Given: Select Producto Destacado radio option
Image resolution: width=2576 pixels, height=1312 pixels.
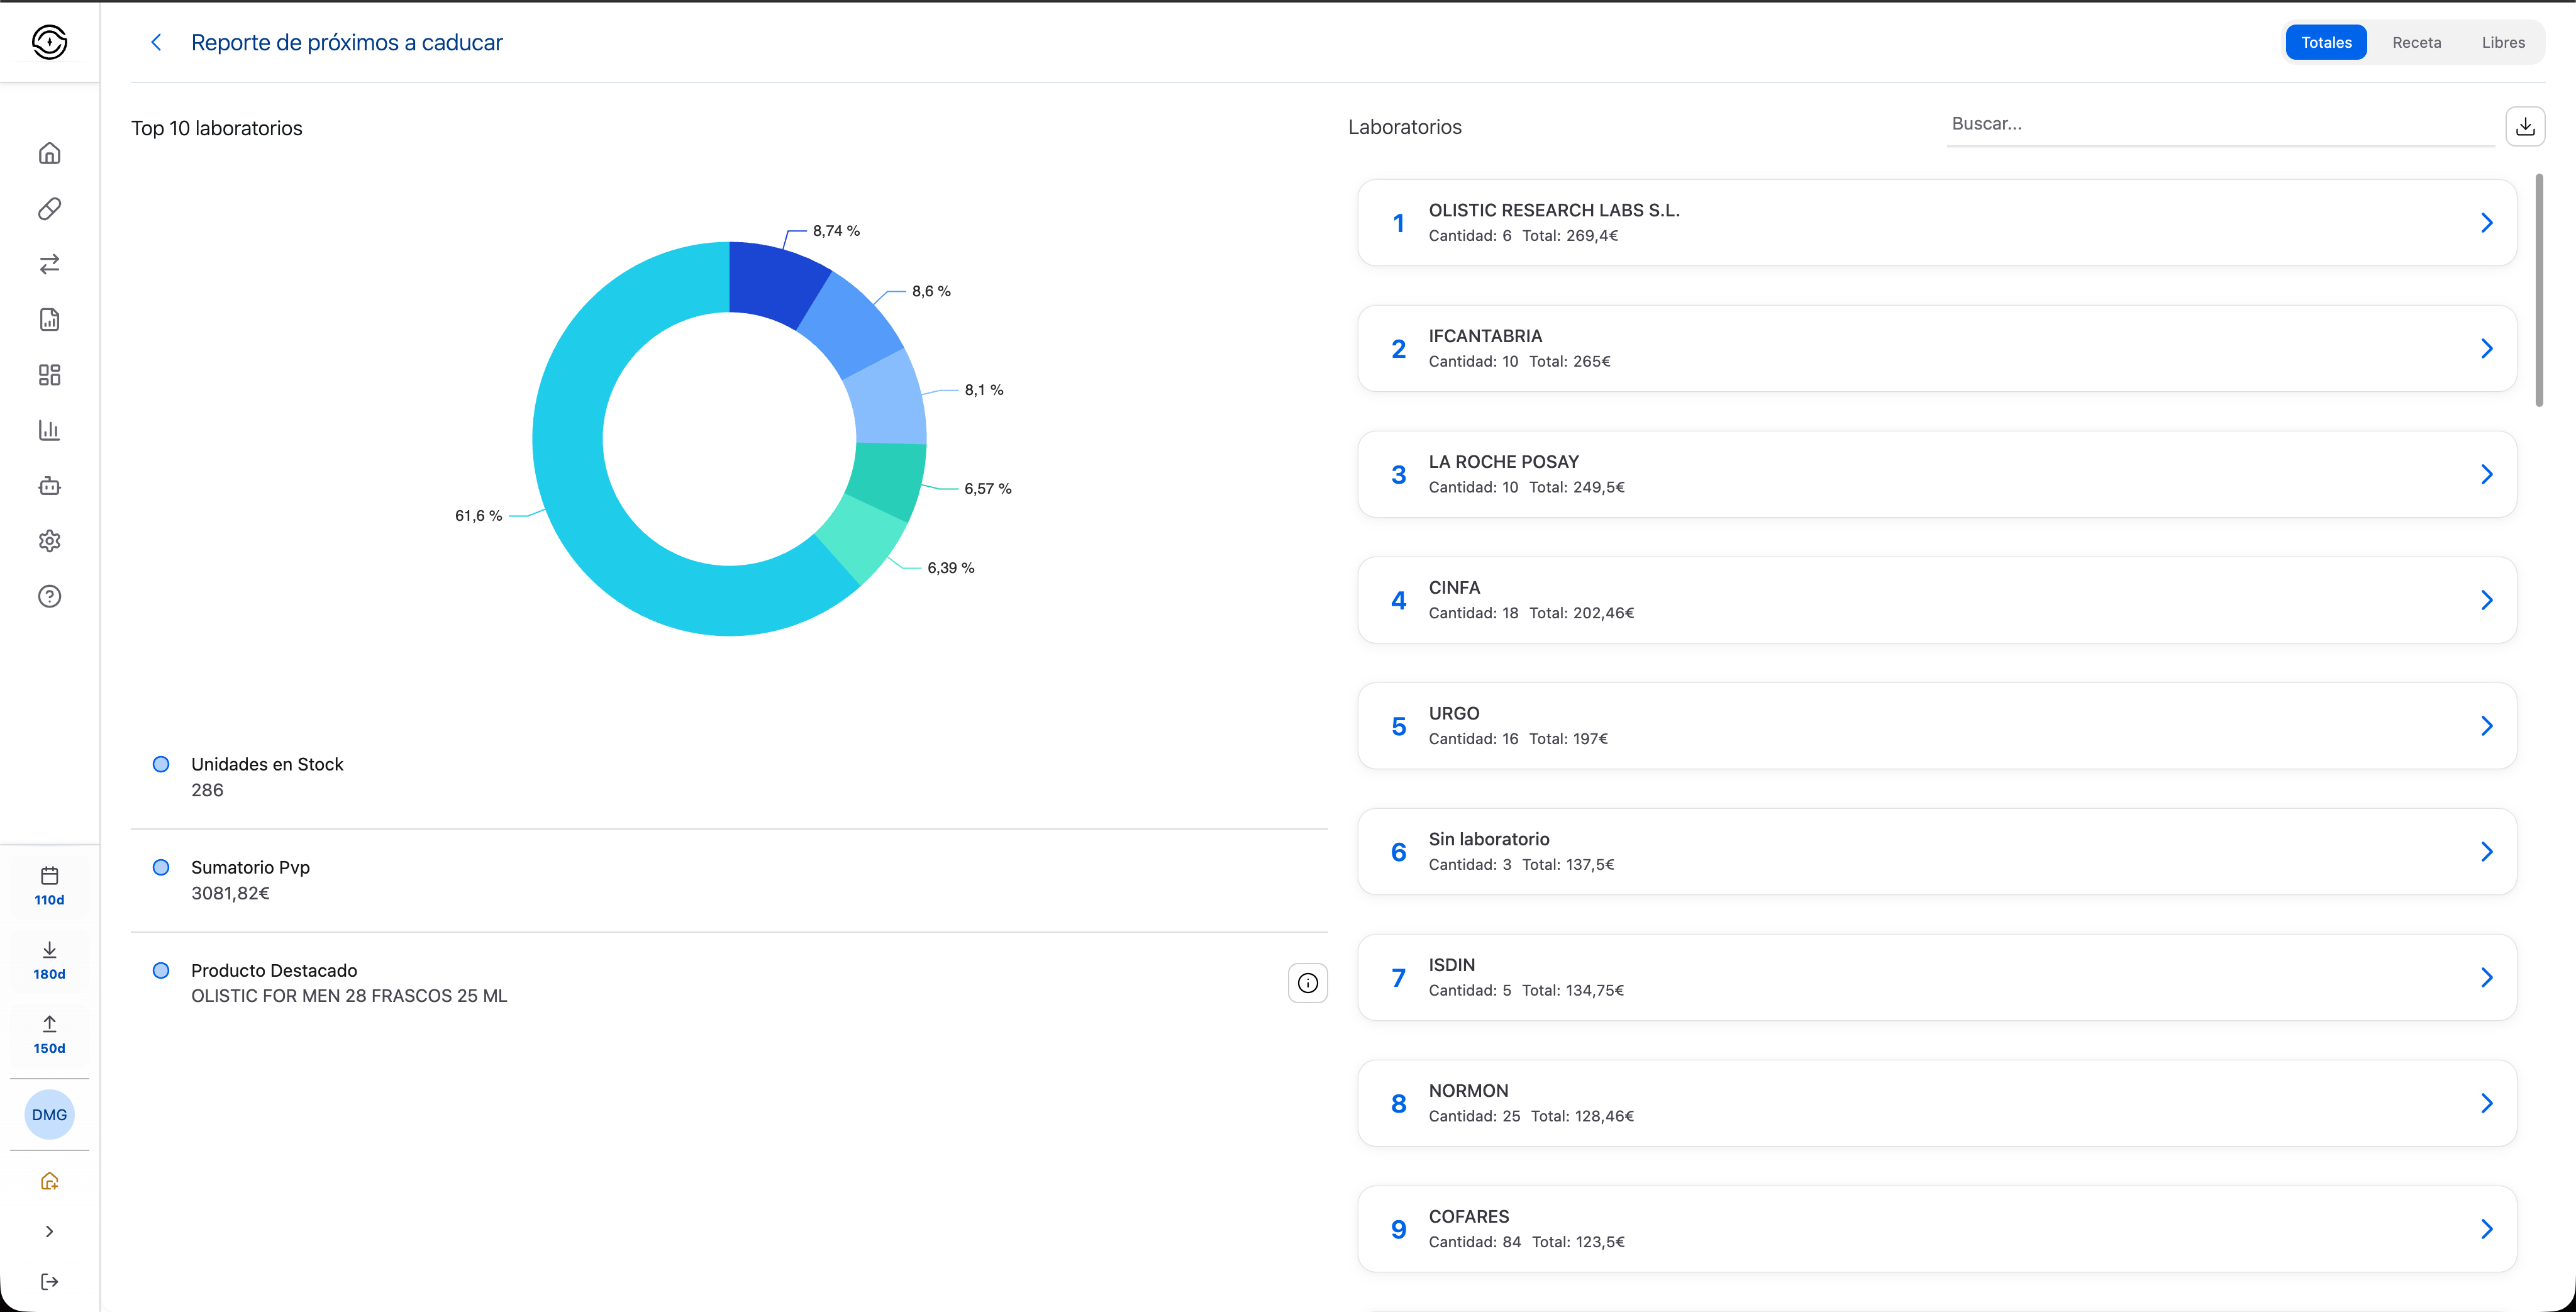Looking at the screenshot, I should point(161,970).
